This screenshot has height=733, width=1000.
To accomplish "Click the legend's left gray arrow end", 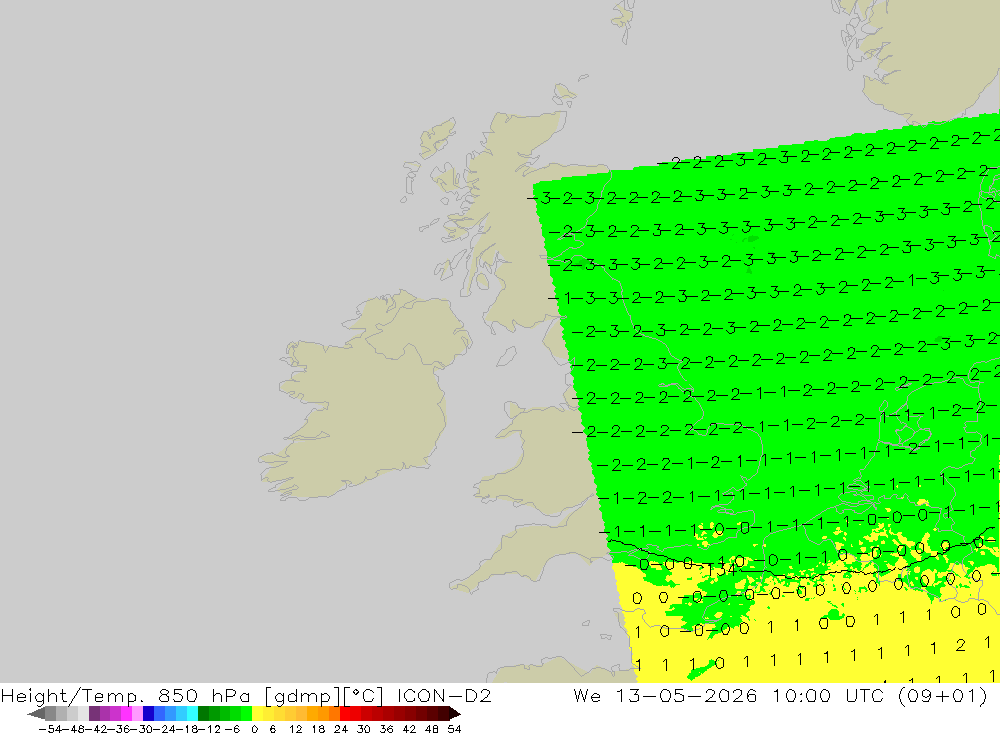I will (x=36, y=714).
